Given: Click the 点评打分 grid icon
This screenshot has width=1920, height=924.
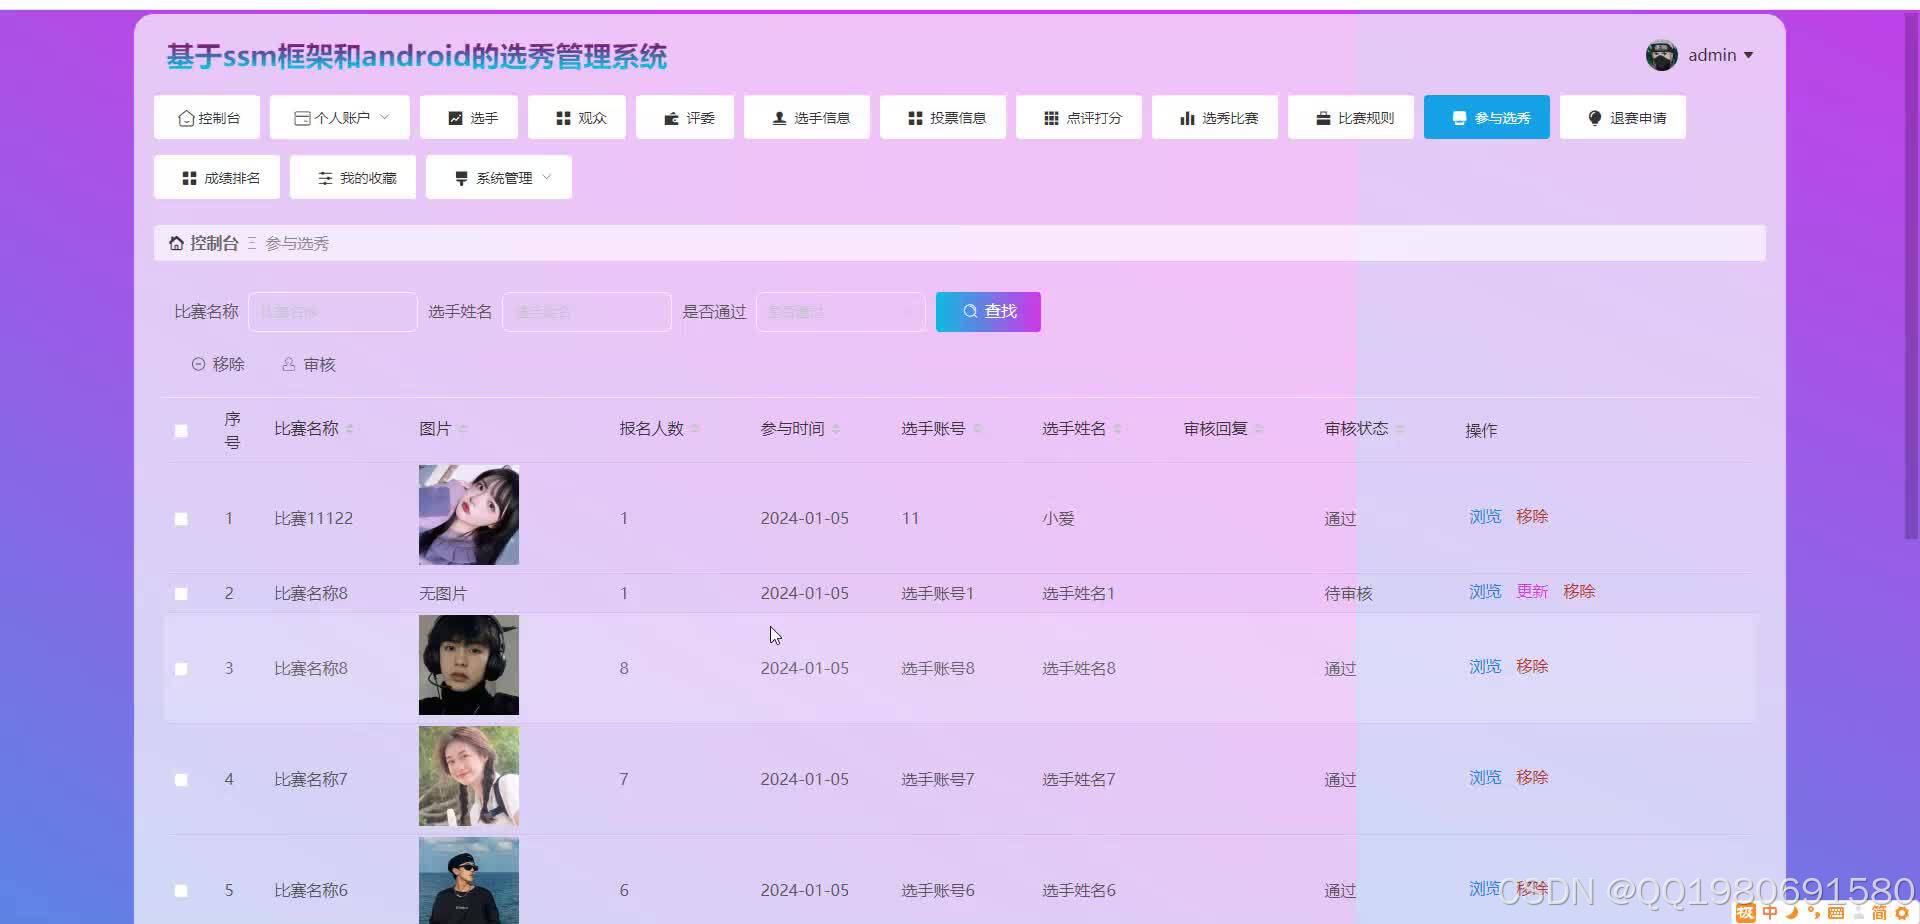Looking at the screenshot, I should 1049,117.
